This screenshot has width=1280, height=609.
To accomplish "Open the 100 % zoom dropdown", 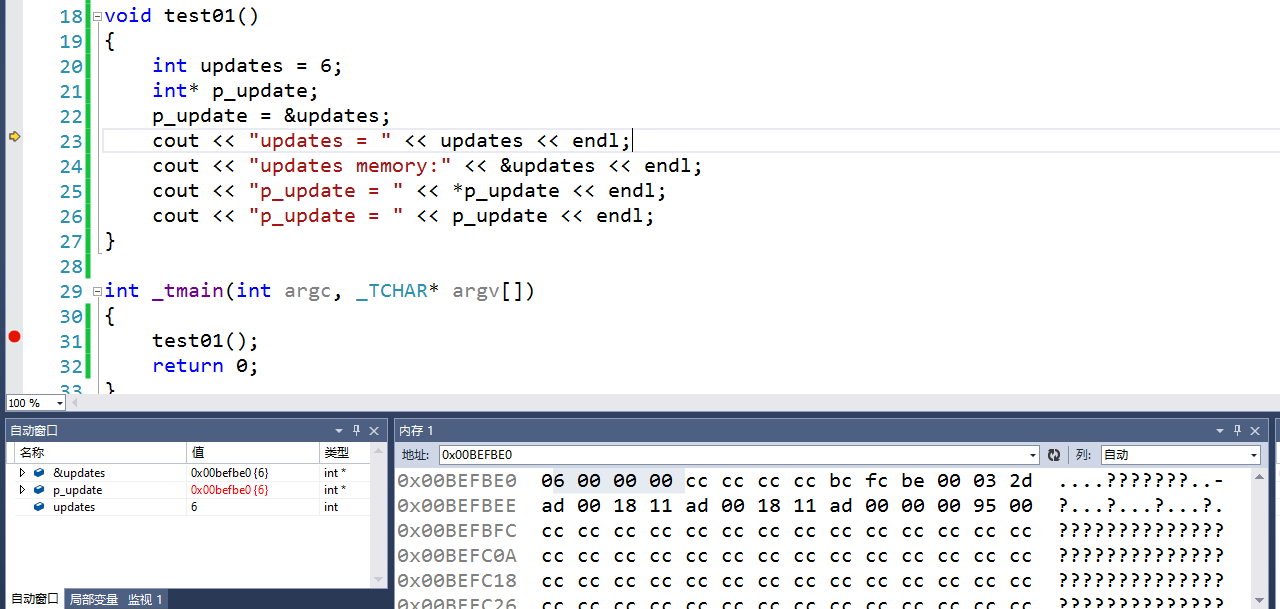I will coord(60,403).
